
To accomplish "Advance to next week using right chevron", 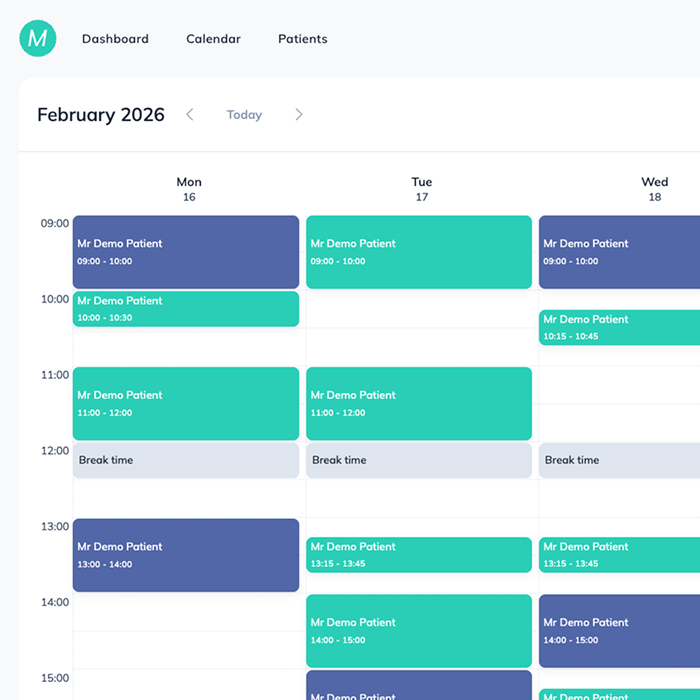I will point(298,115).
